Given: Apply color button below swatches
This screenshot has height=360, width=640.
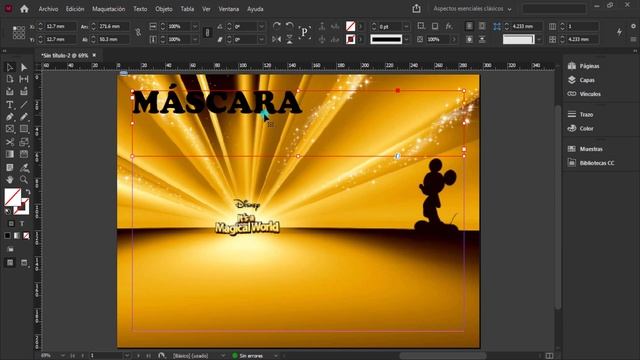Looking at the screenshot, I should click(x=7, y=236).
